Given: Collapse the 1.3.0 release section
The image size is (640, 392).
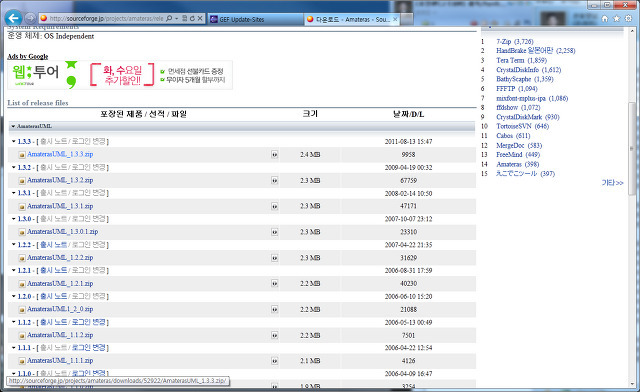Looking at the screenshot, I should point(13,219).
